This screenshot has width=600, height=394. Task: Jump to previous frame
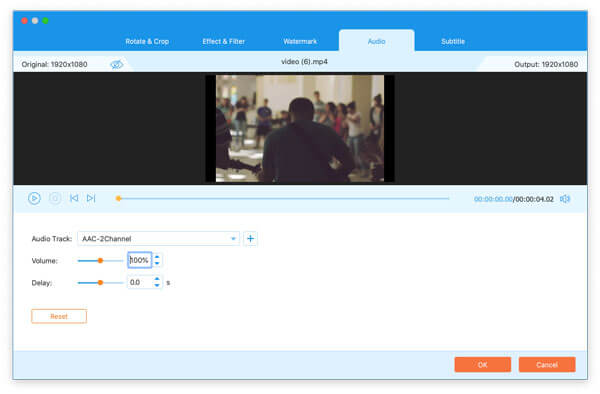(x=74, y=198)
